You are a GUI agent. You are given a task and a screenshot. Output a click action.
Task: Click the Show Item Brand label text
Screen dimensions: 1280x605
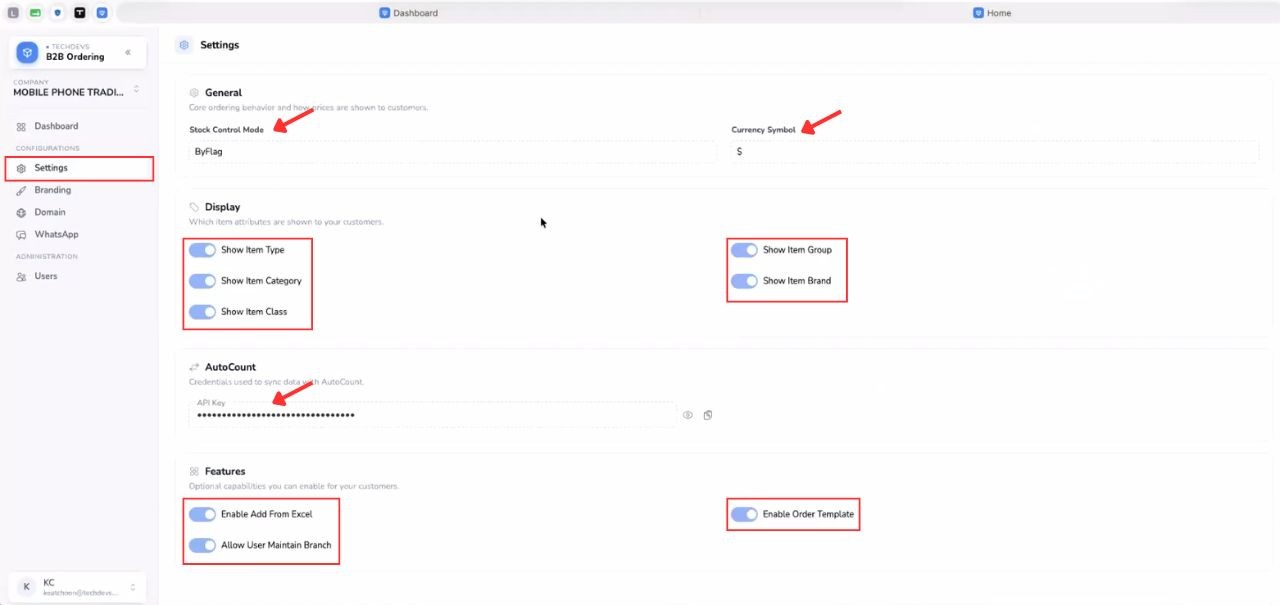coord(797,281)
